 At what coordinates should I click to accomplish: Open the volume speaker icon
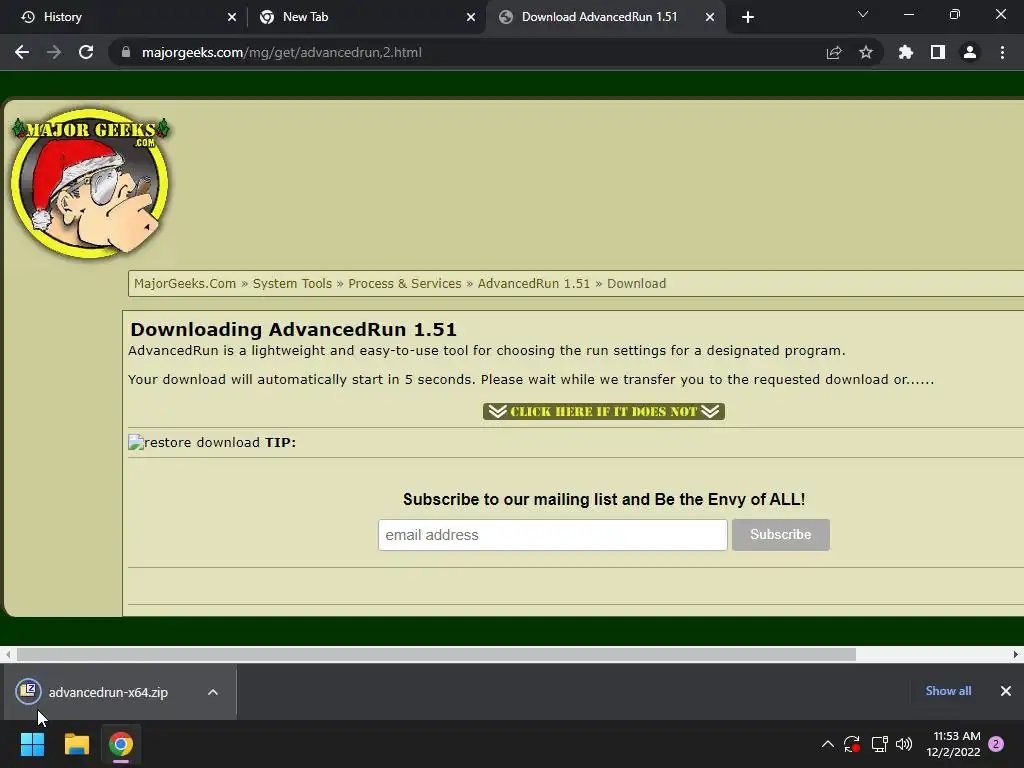click(904, 744)
